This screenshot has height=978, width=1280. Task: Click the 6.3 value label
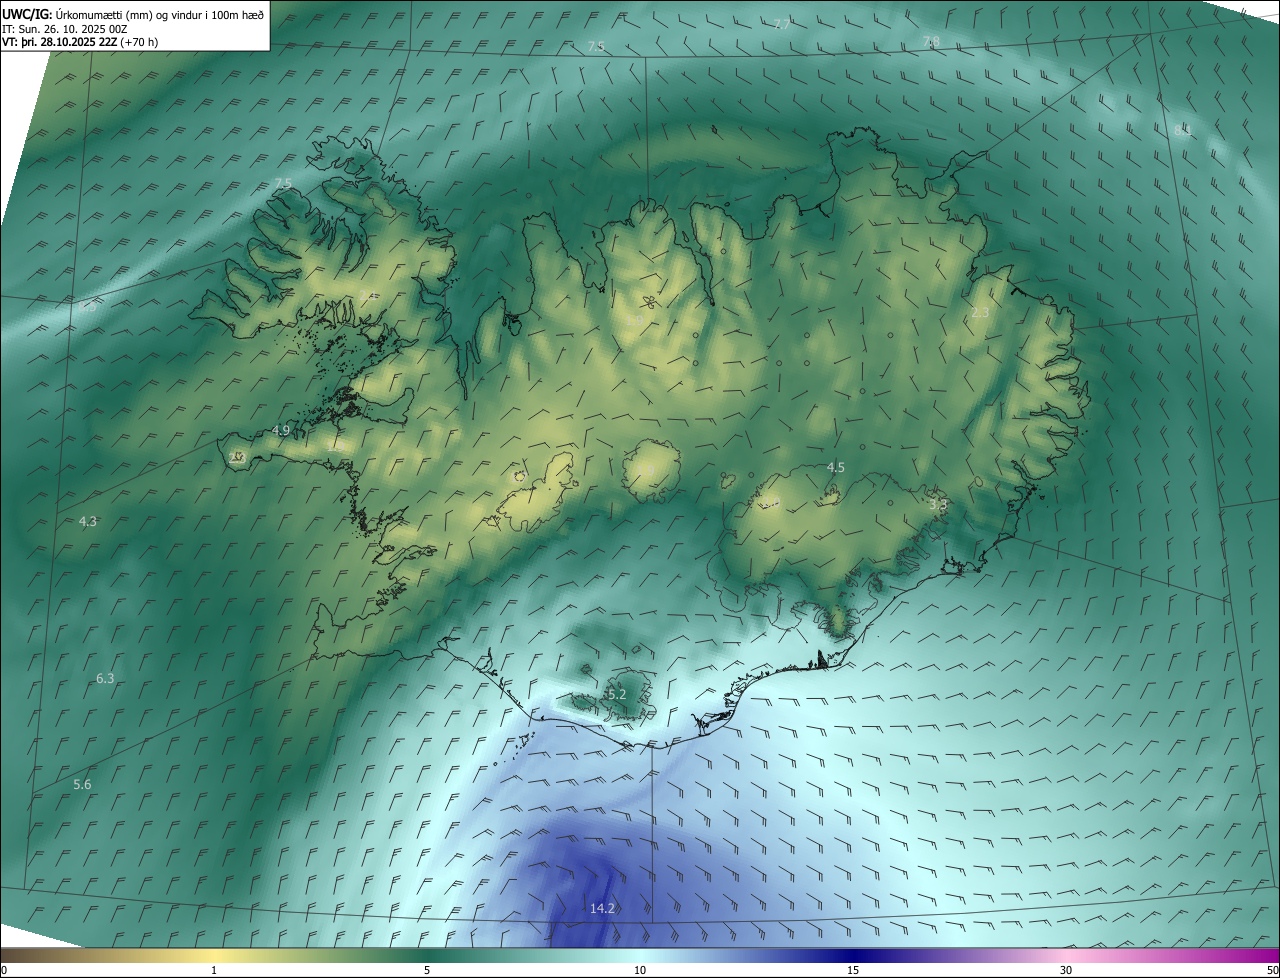pyautogui.click(x=105, y=678)
